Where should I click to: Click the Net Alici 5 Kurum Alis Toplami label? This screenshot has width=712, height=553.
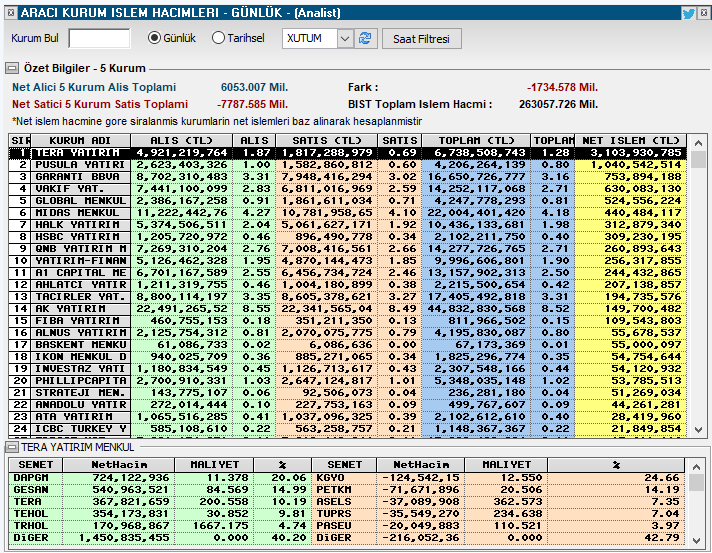(x=94, y=87)
